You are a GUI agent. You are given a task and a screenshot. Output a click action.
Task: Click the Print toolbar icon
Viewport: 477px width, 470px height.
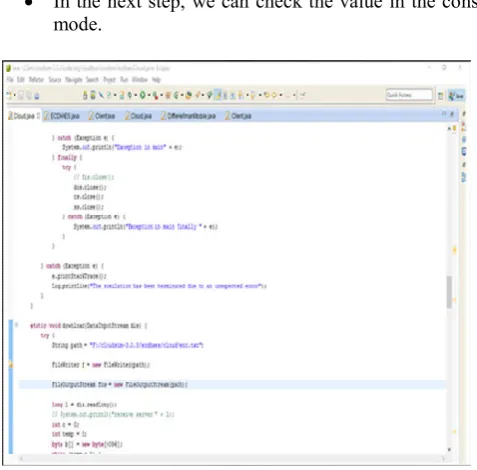point(37,96)
